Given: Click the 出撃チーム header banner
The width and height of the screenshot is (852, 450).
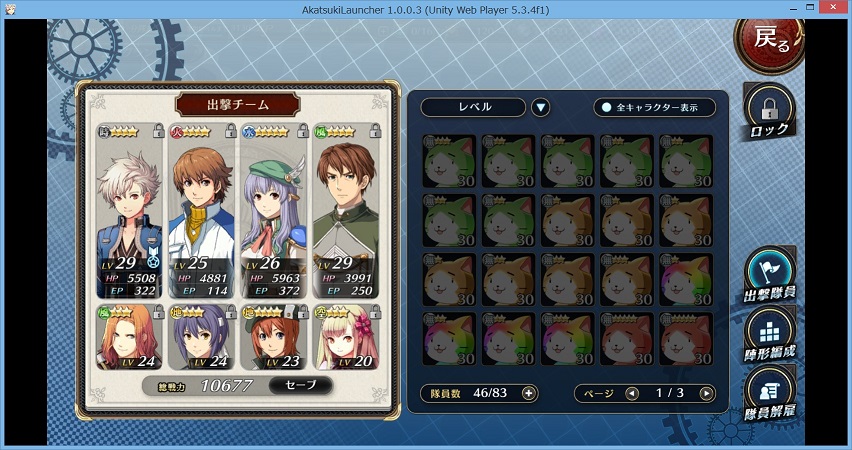Looking at the screenshot, I should point(237,104).
